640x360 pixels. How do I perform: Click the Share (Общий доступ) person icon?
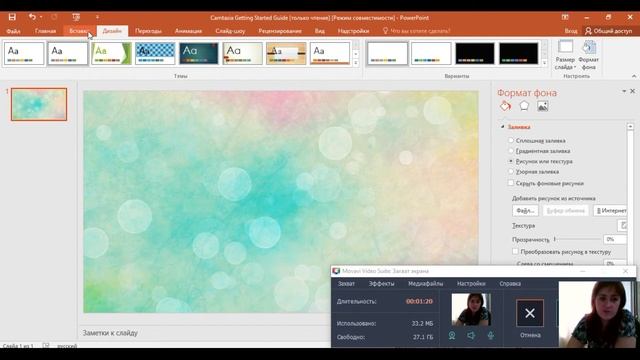click(588, 31)
